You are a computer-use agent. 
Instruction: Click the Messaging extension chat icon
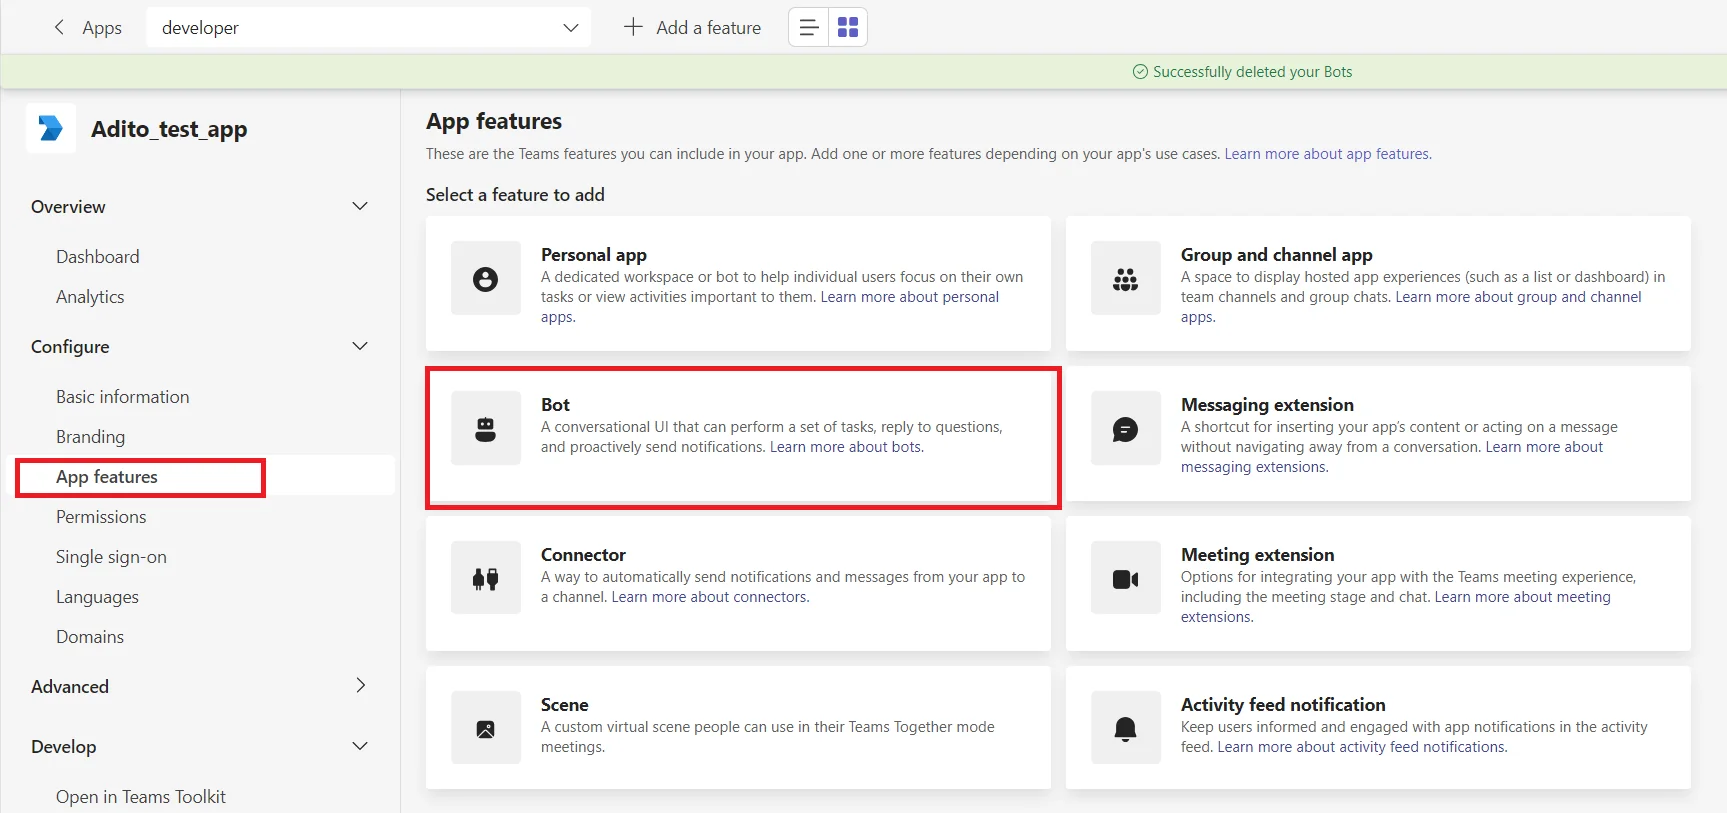click(x=1126, y=429)
